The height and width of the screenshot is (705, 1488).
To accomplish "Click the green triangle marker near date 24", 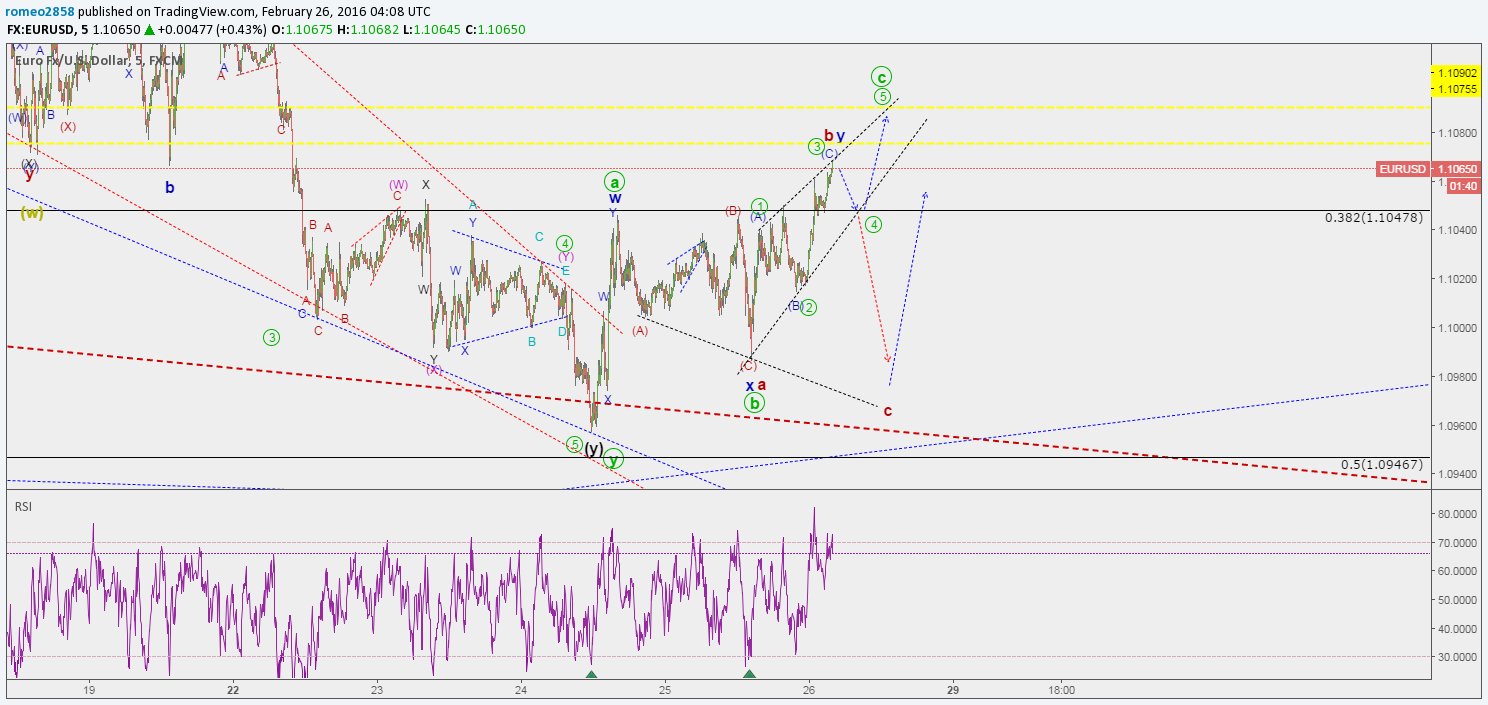I will click(591, 675).
